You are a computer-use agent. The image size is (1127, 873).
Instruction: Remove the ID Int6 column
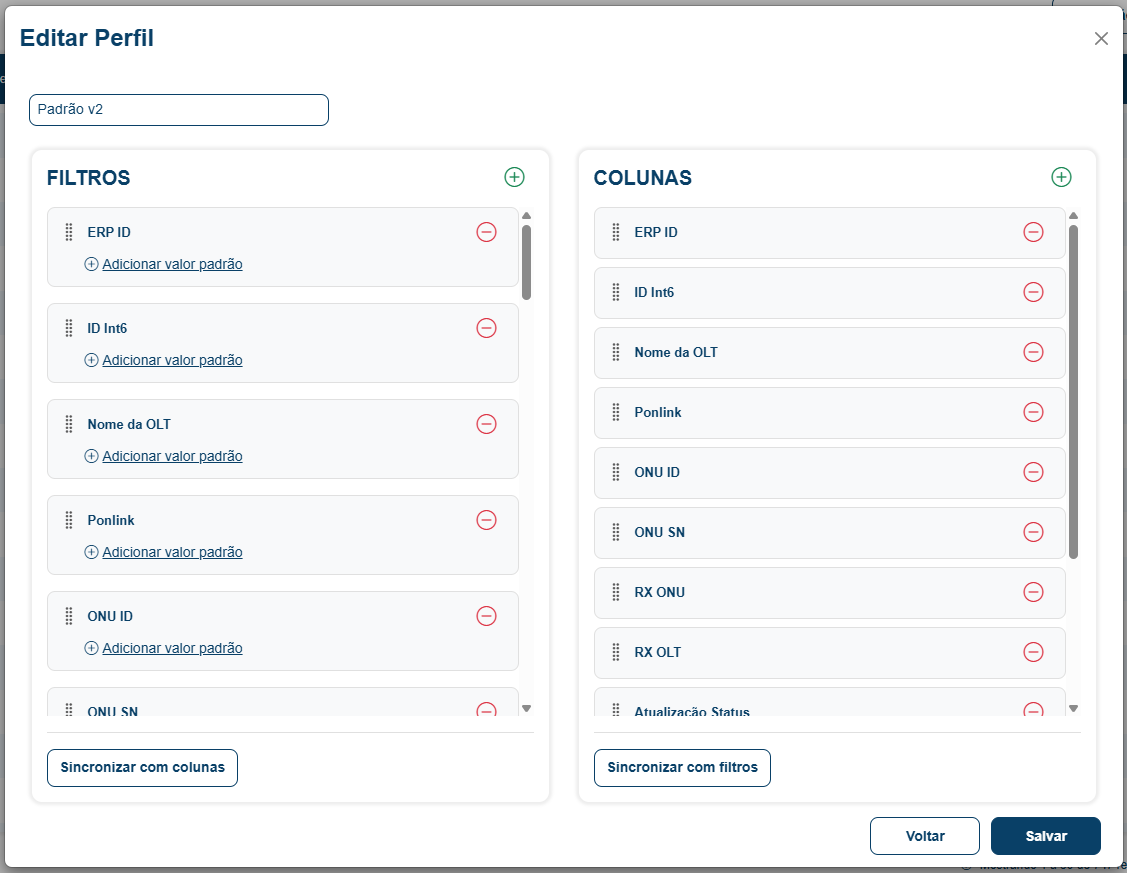(1034, 292)
